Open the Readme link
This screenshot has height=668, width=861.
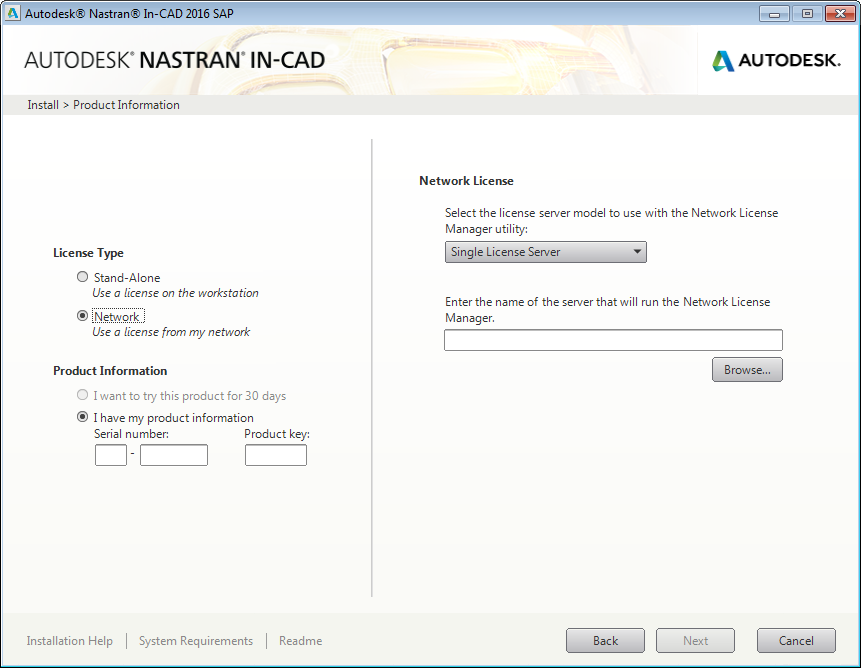point(300,641)
